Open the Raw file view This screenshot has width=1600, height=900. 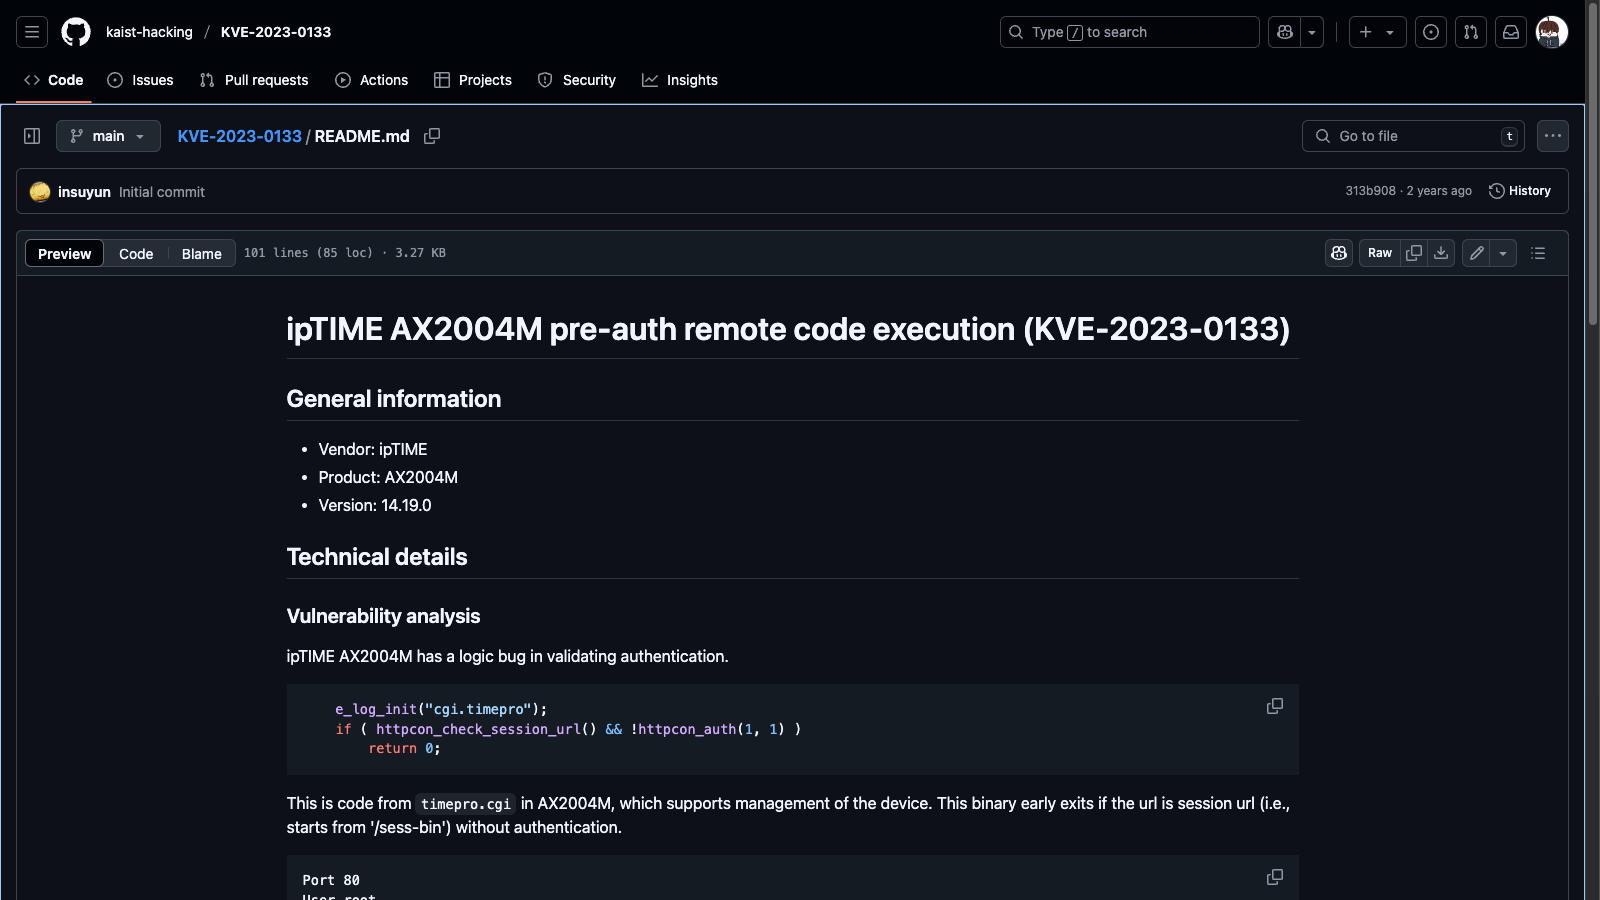(1380, 253)
